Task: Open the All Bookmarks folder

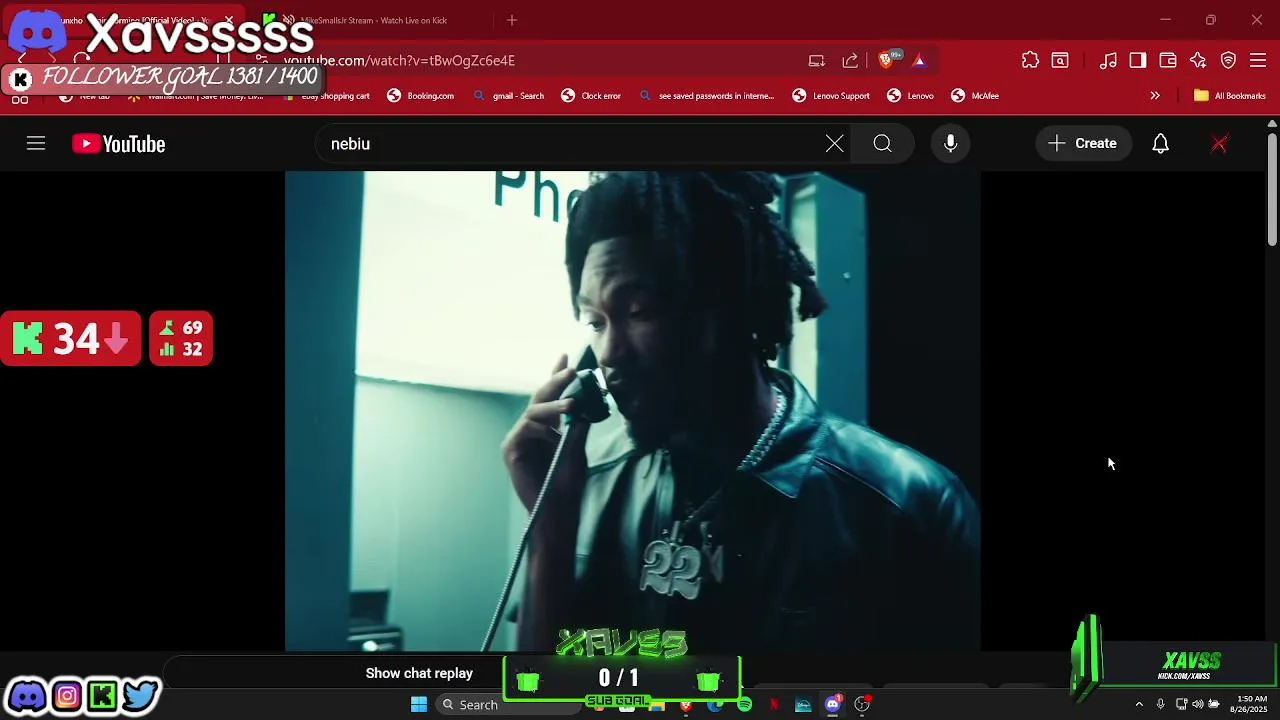Action: [x=1230, y=96]
